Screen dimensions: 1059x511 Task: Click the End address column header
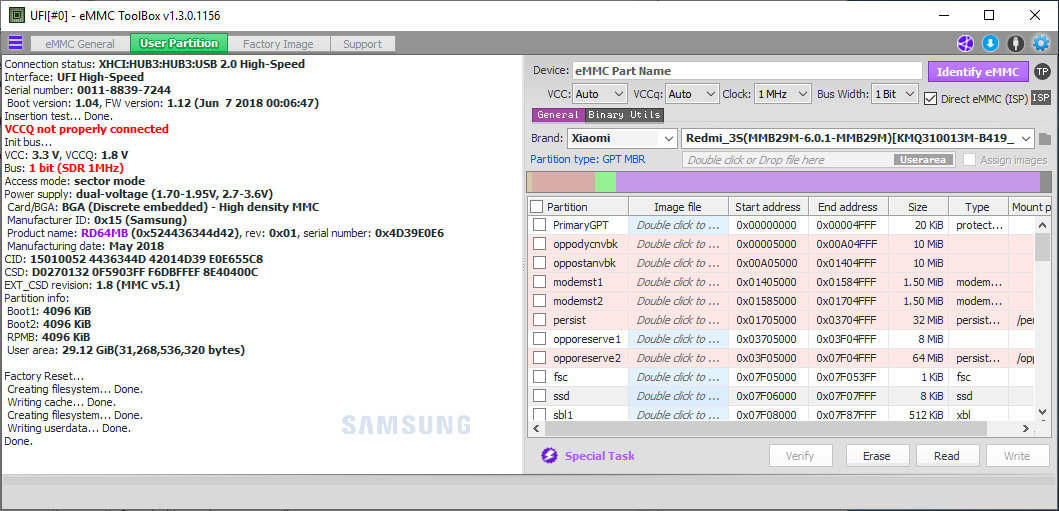point(848,207)
